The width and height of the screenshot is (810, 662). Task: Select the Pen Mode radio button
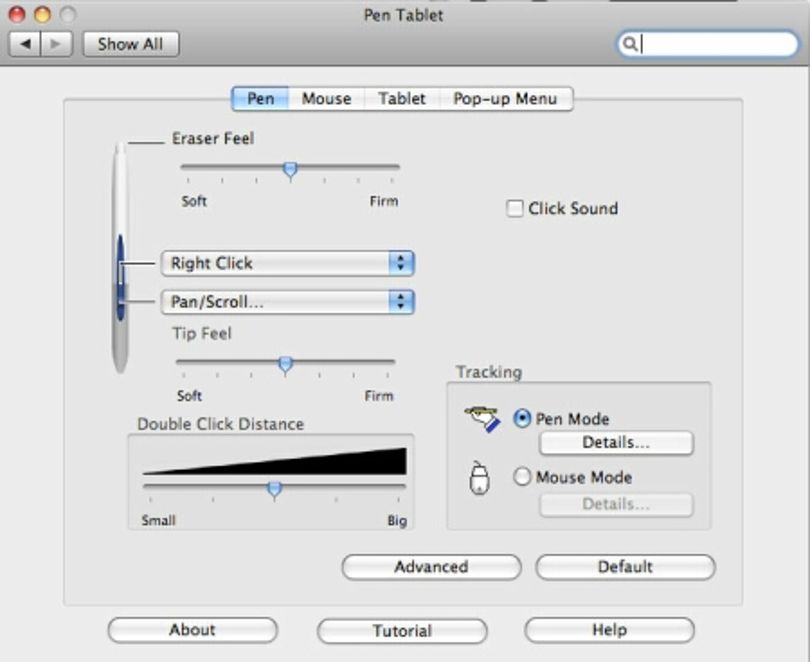[522, 418]
